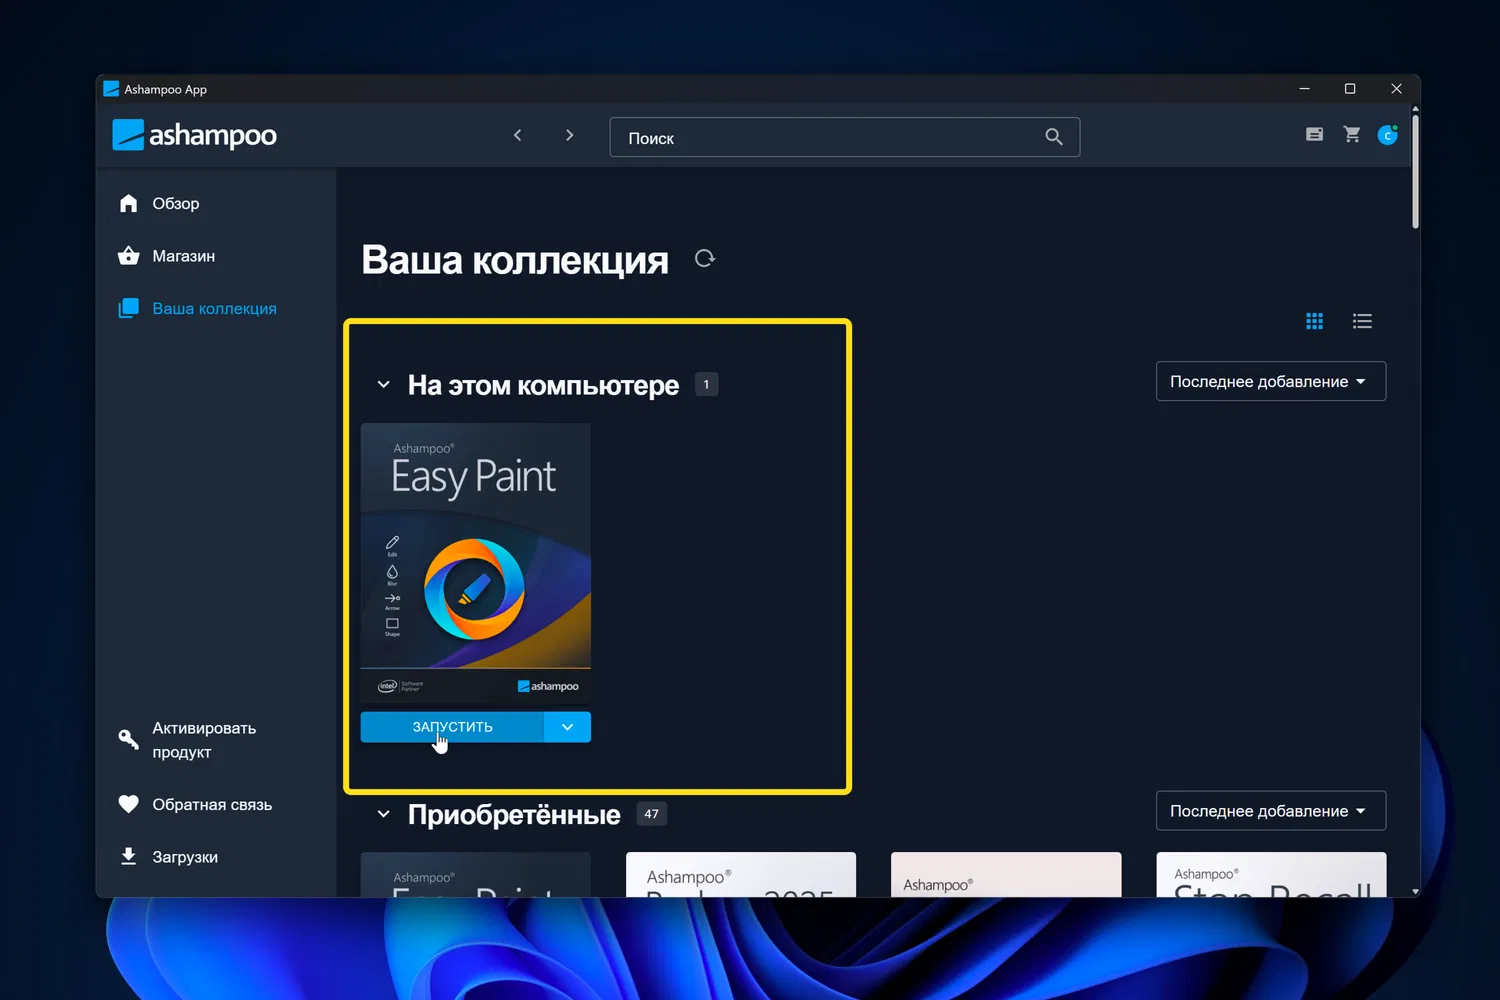Open the news card icon in header
This screenshot has height=1000, width=1500.
pyautogui.click(x=1314, y=134)
